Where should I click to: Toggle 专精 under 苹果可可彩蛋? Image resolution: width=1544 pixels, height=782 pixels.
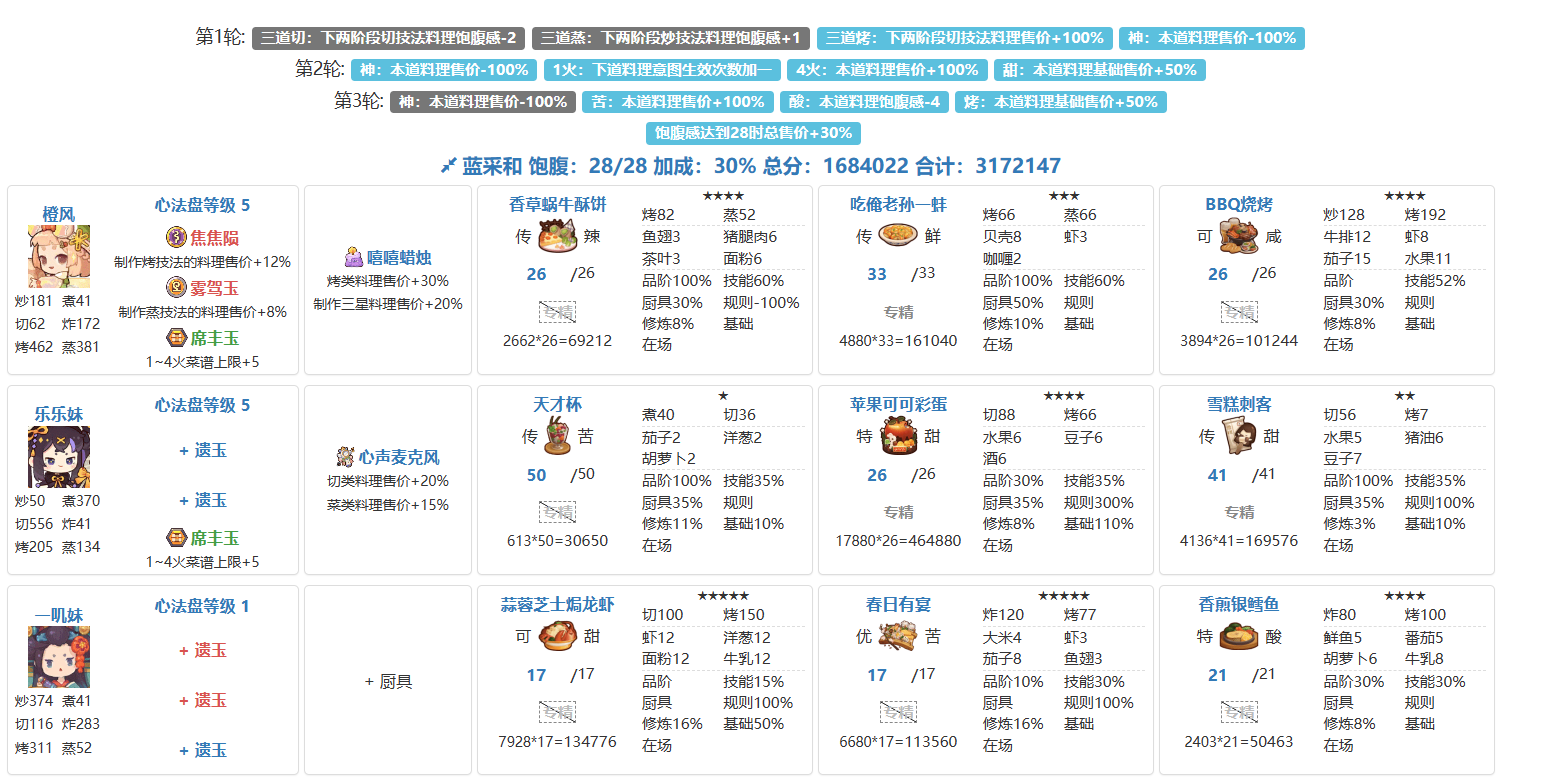coord(898,512)
